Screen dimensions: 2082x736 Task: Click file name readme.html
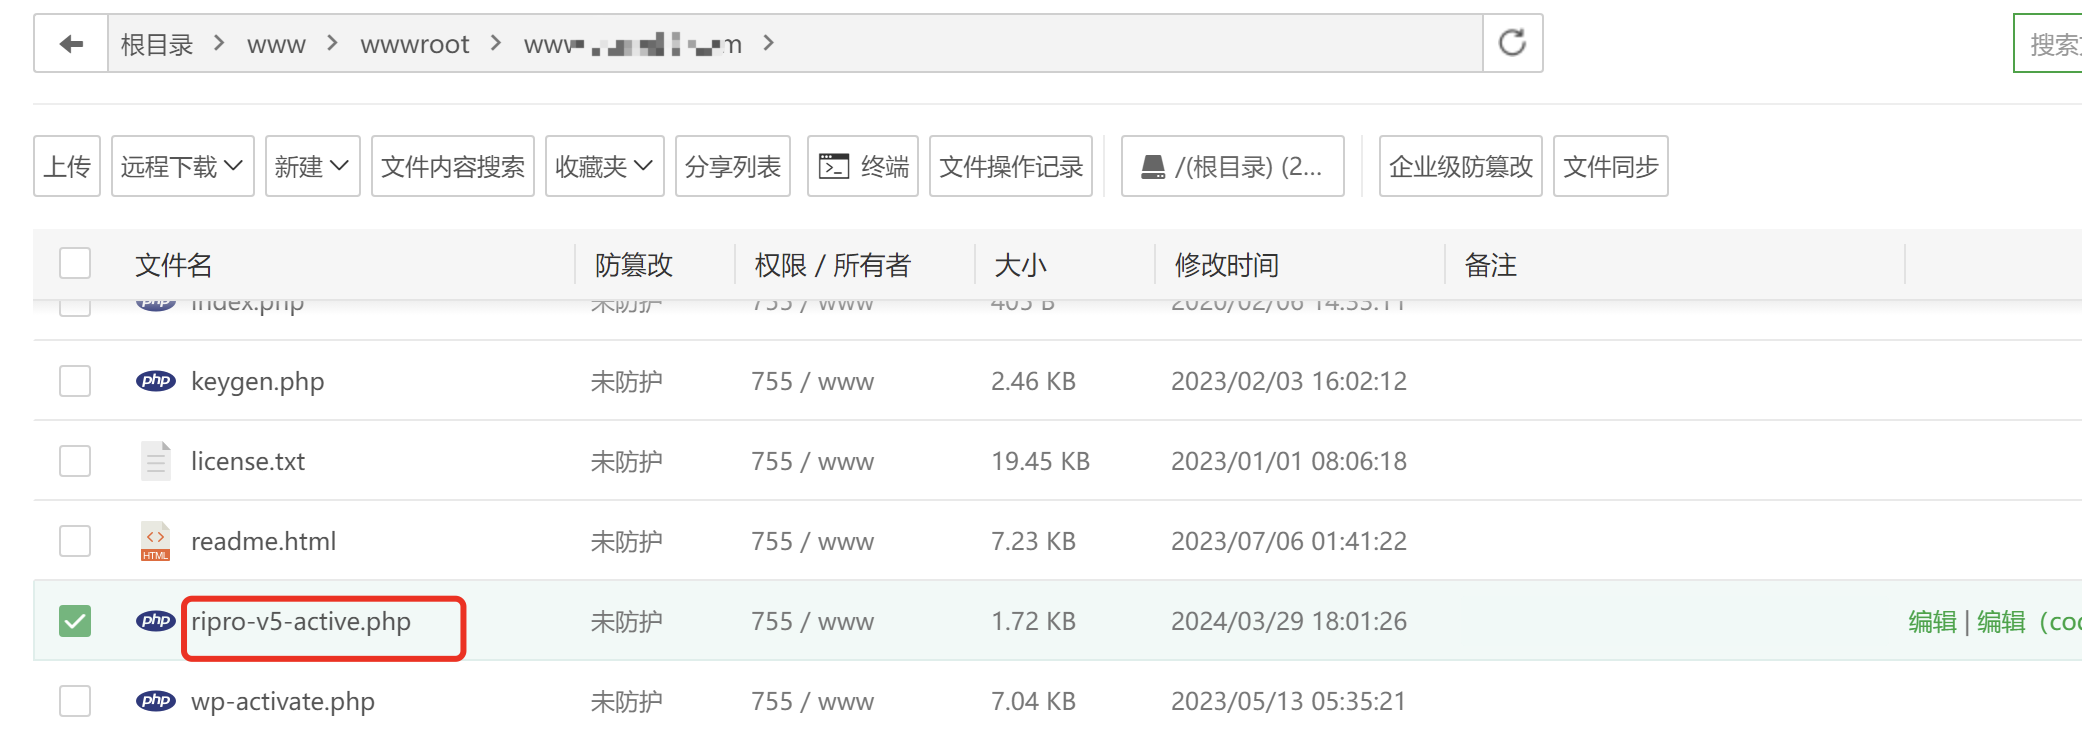(263, 541)
